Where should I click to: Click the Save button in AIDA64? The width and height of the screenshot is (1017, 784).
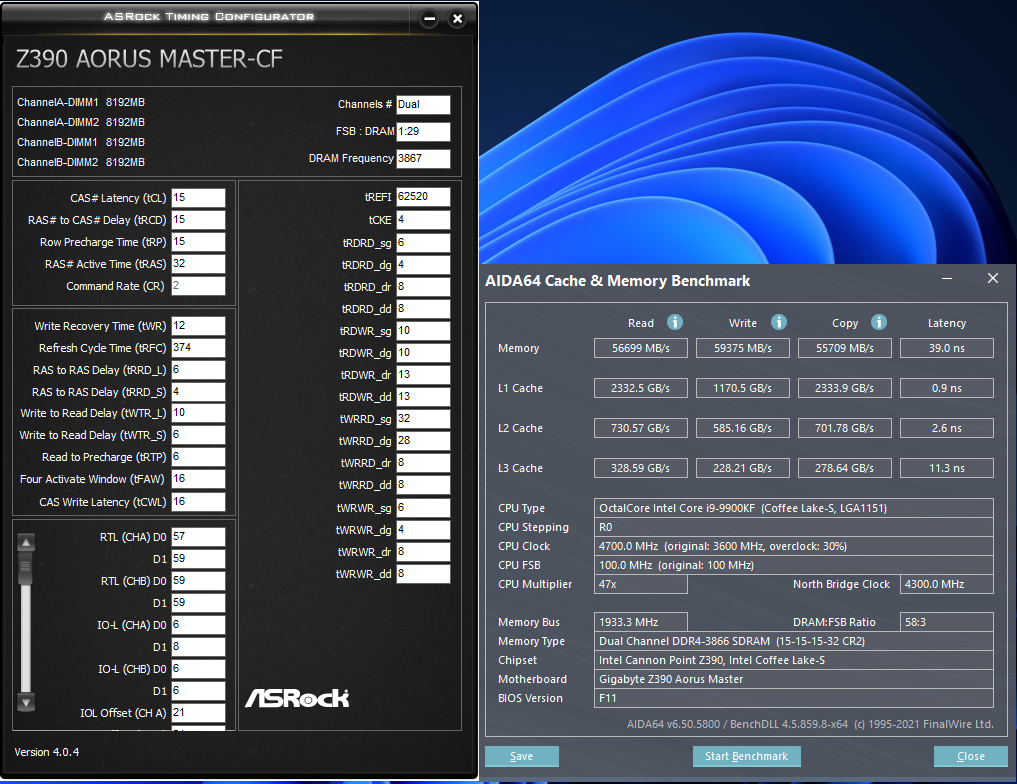(x=521, y=756)
